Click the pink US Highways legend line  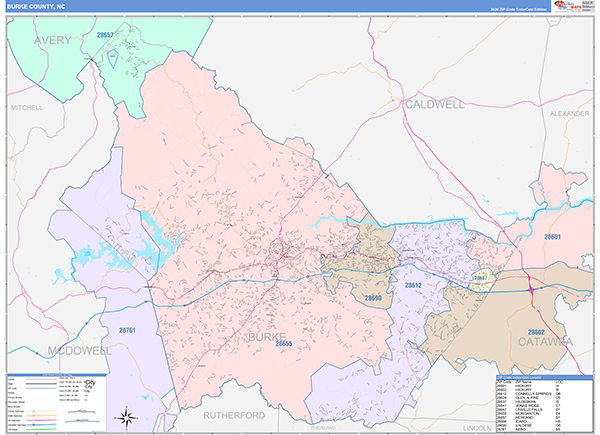coord(41,420)
